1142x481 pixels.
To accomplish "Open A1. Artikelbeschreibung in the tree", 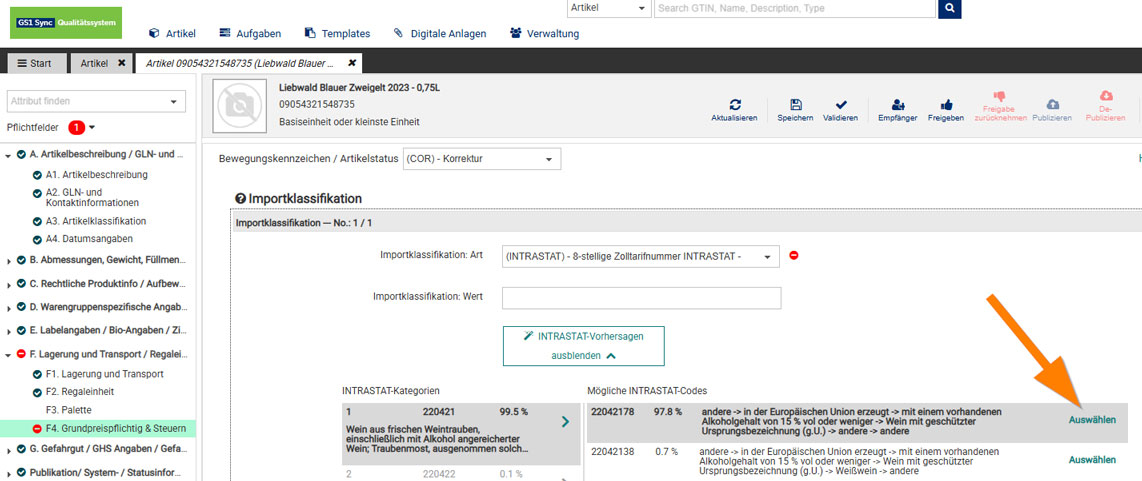I will coord(96,175).
